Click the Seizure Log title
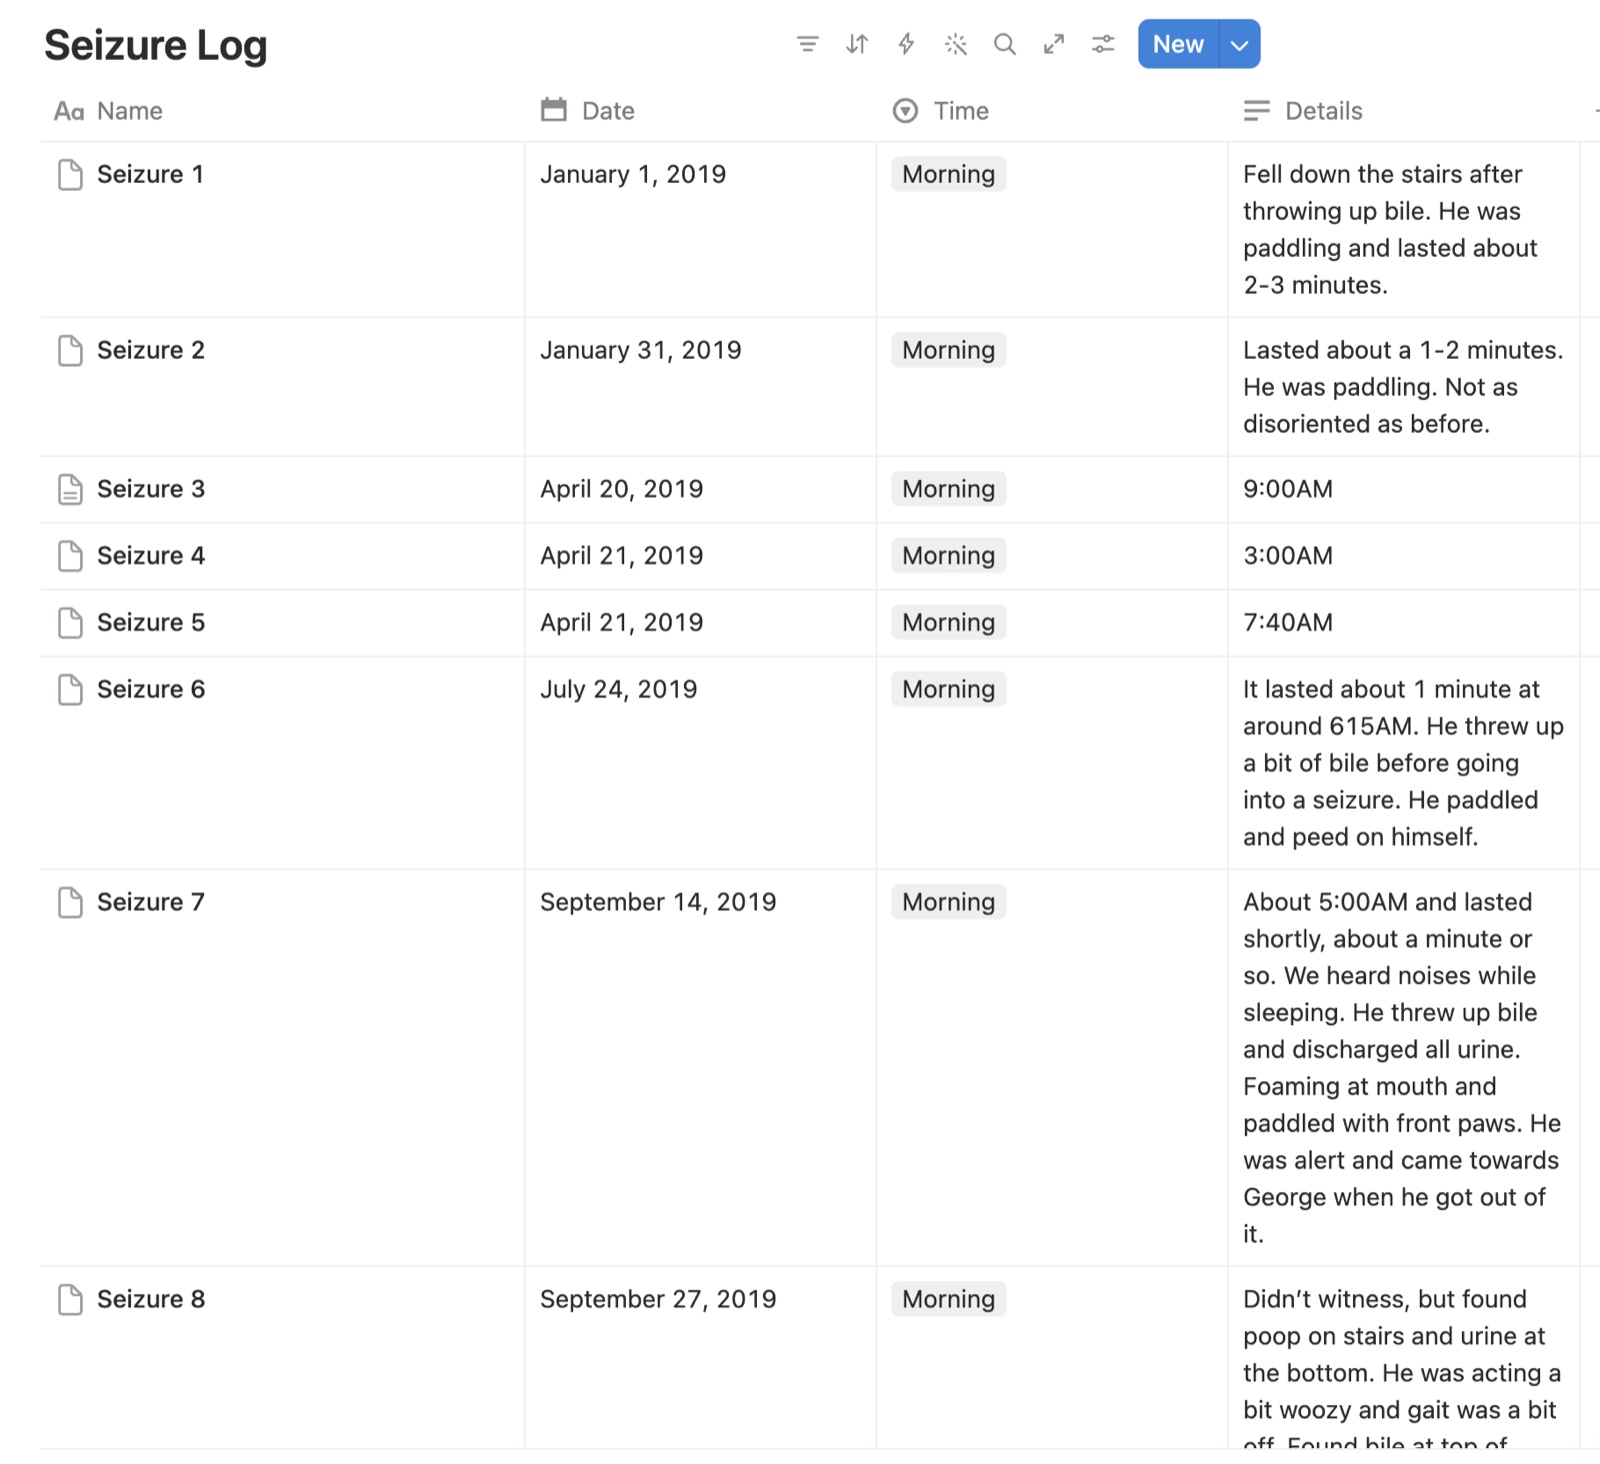Image resolution: width=1600 pixels, height=1464 pixels. tap(156, 45)
